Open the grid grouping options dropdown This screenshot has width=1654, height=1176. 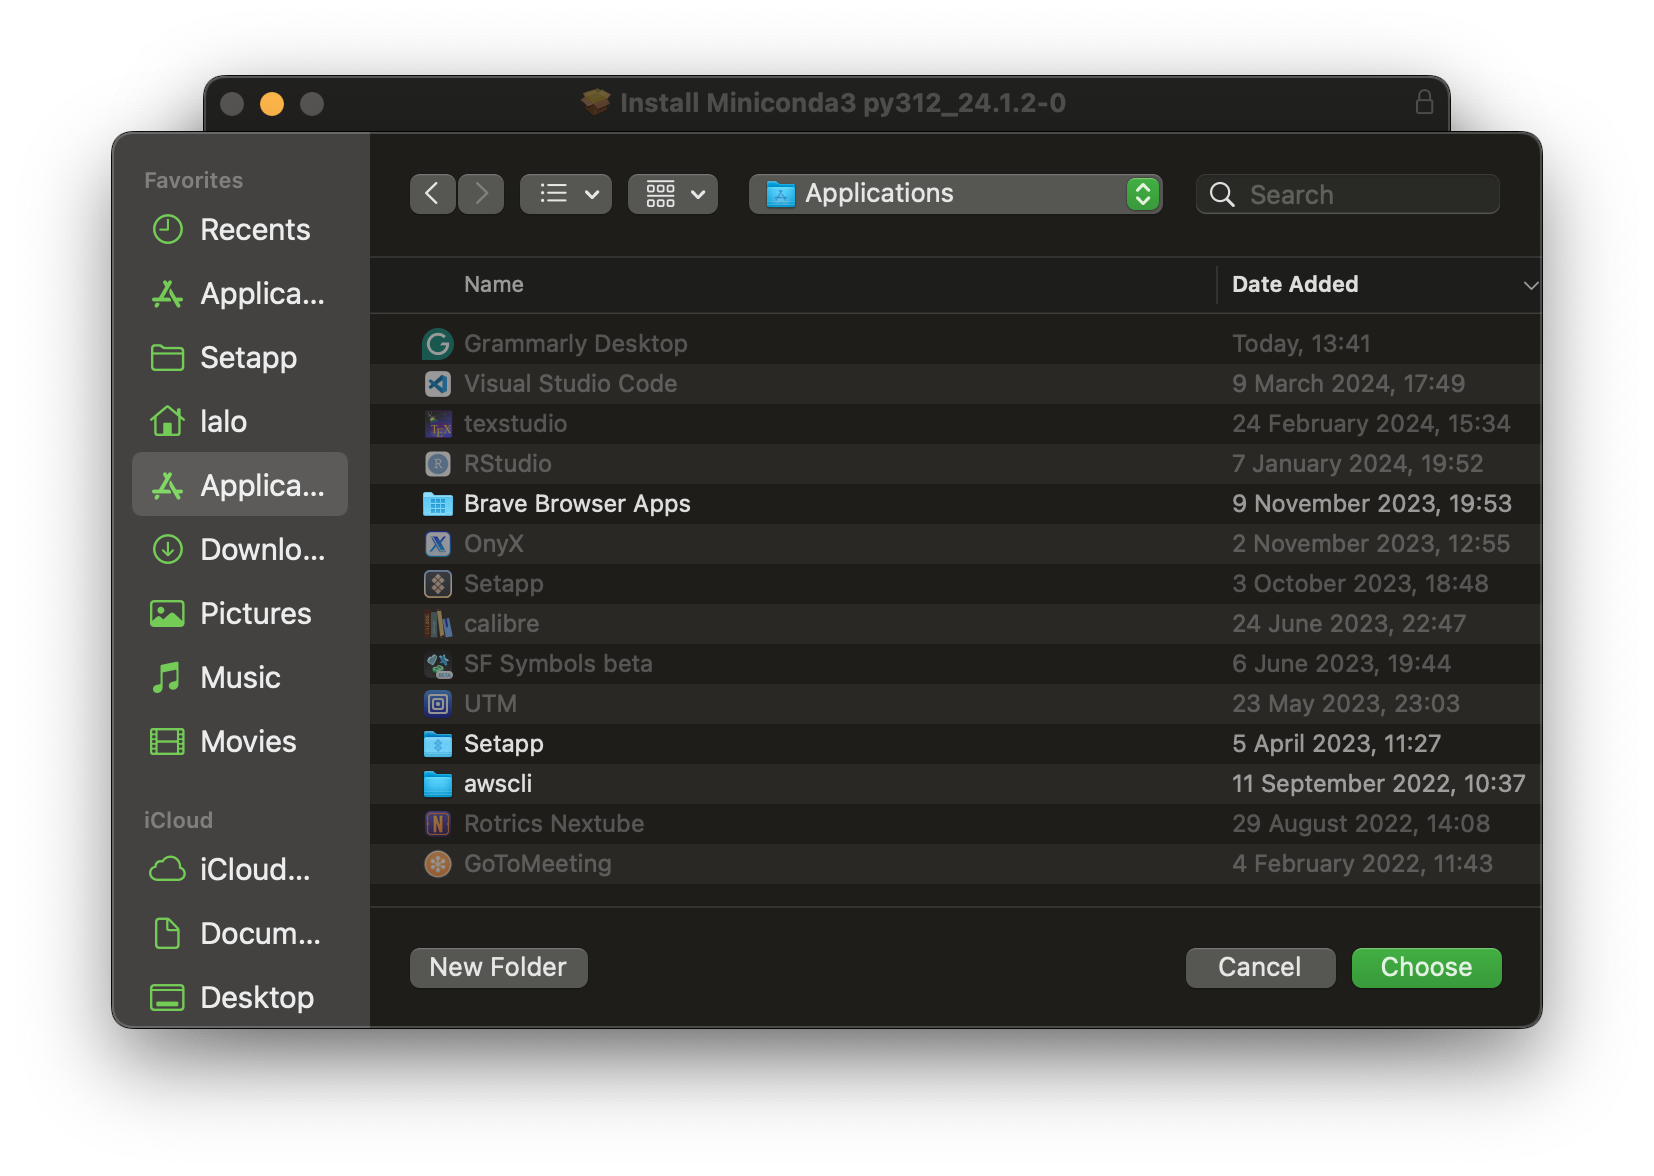pos(673,193)
